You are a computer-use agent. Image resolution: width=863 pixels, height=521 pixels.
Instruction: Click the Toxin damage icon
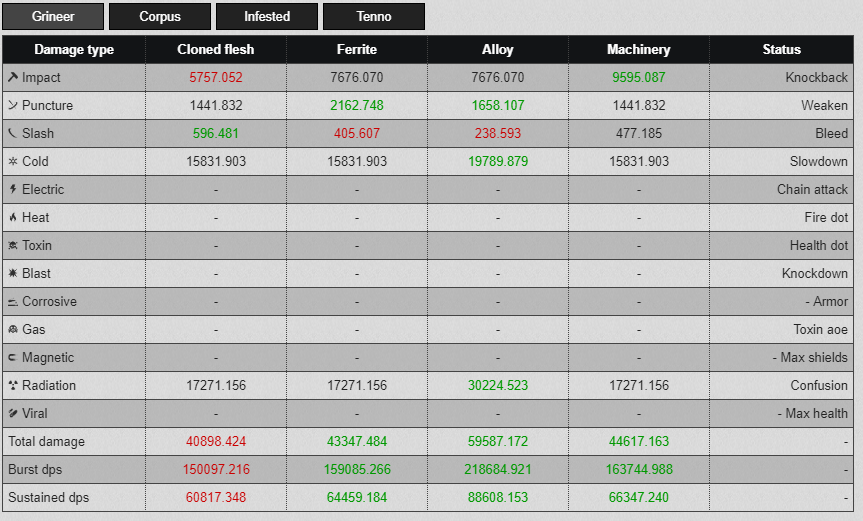coord(12,245)
